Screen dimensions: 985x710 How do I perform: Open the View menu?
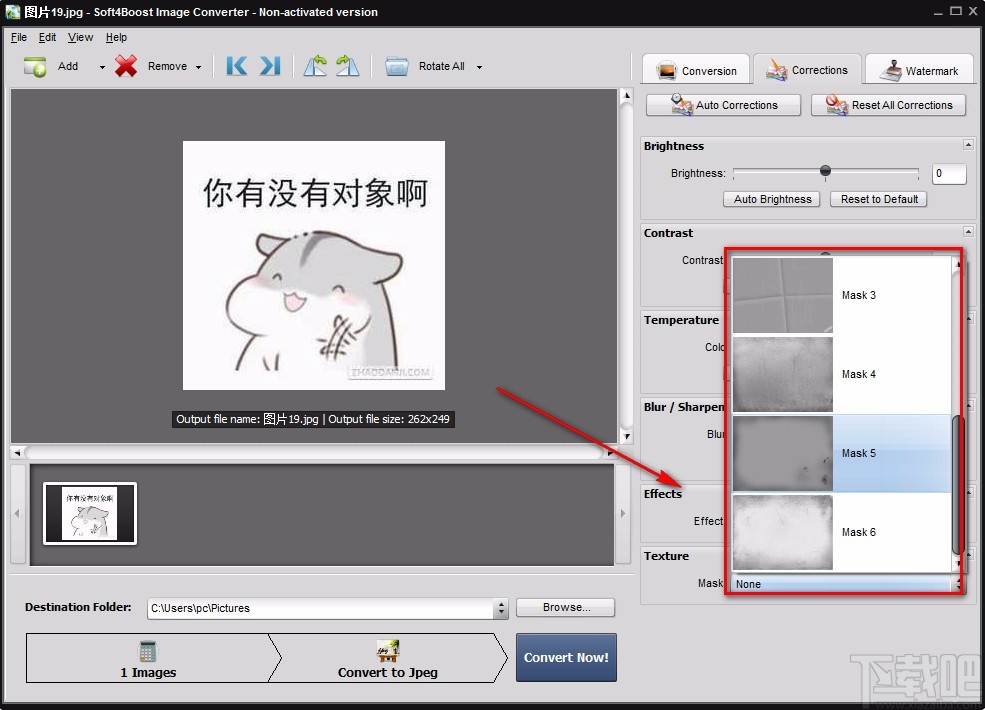pyautogui.click(x=79, y=37)
